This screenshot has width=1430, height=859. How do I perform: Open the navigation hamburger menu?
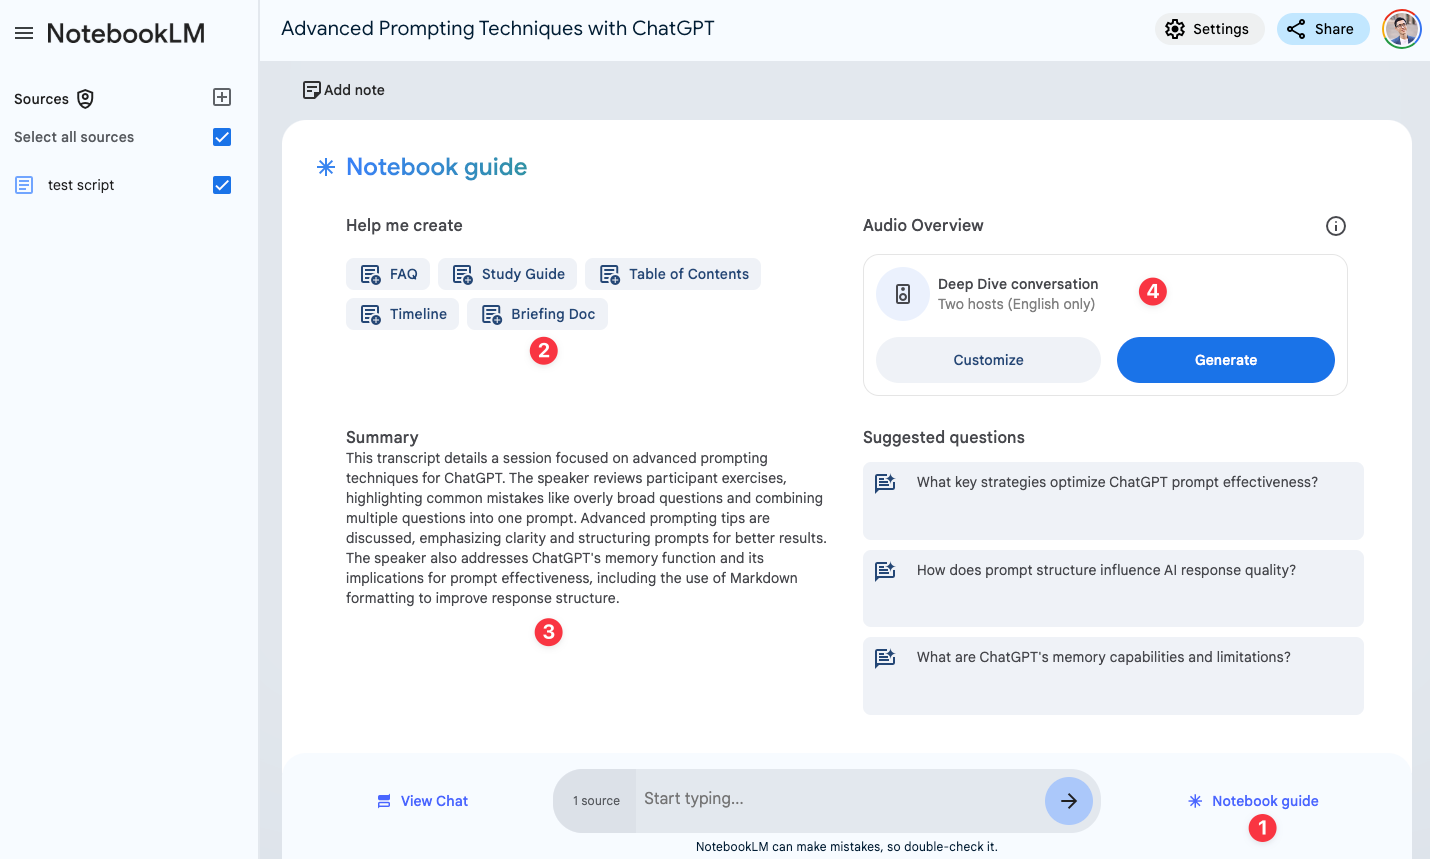25,32
